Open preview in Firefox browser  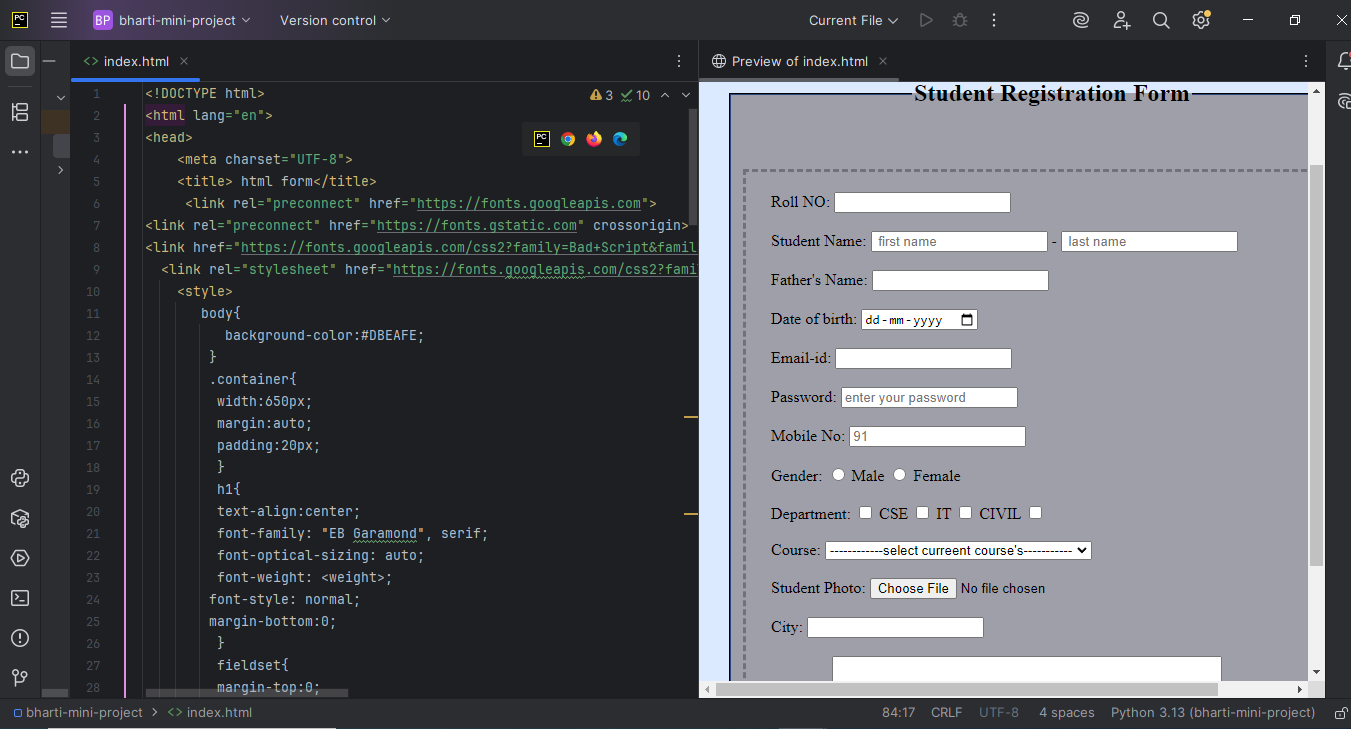coord(593,139)
